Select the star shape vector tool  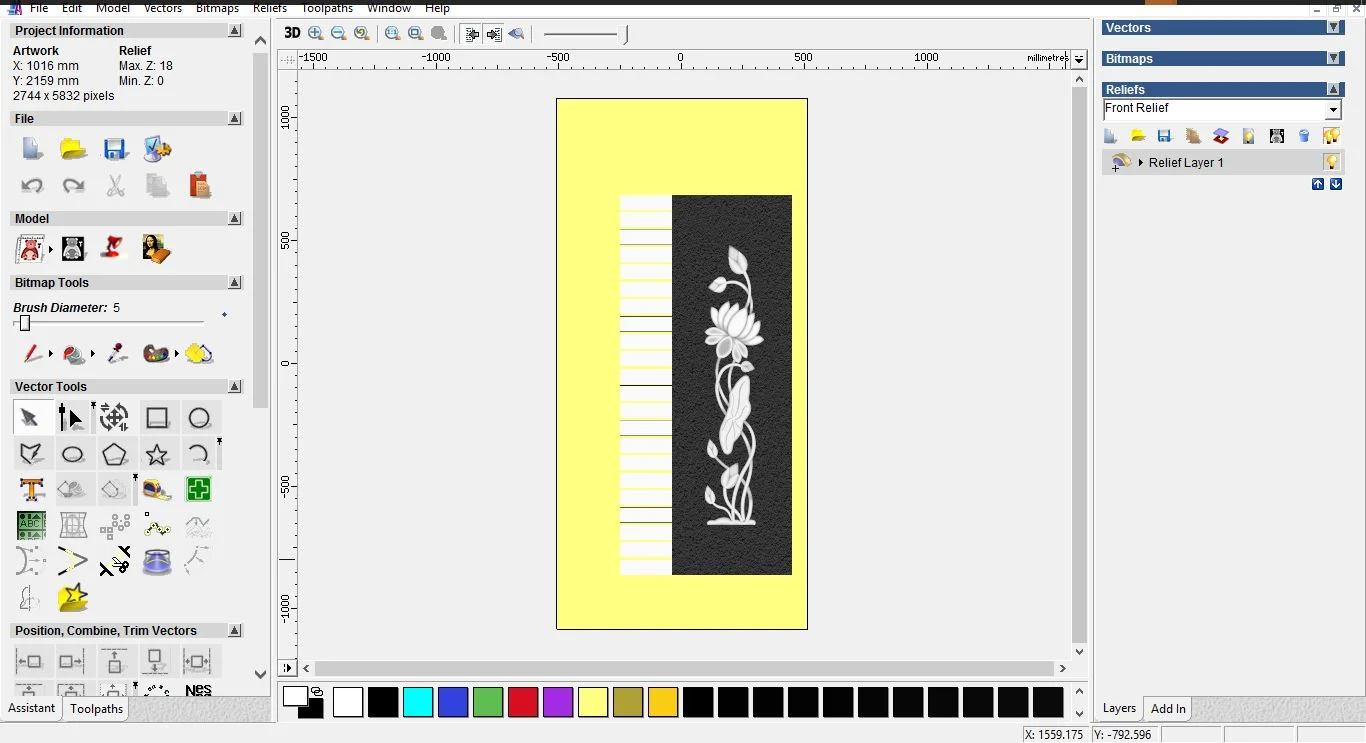point(157,455)
